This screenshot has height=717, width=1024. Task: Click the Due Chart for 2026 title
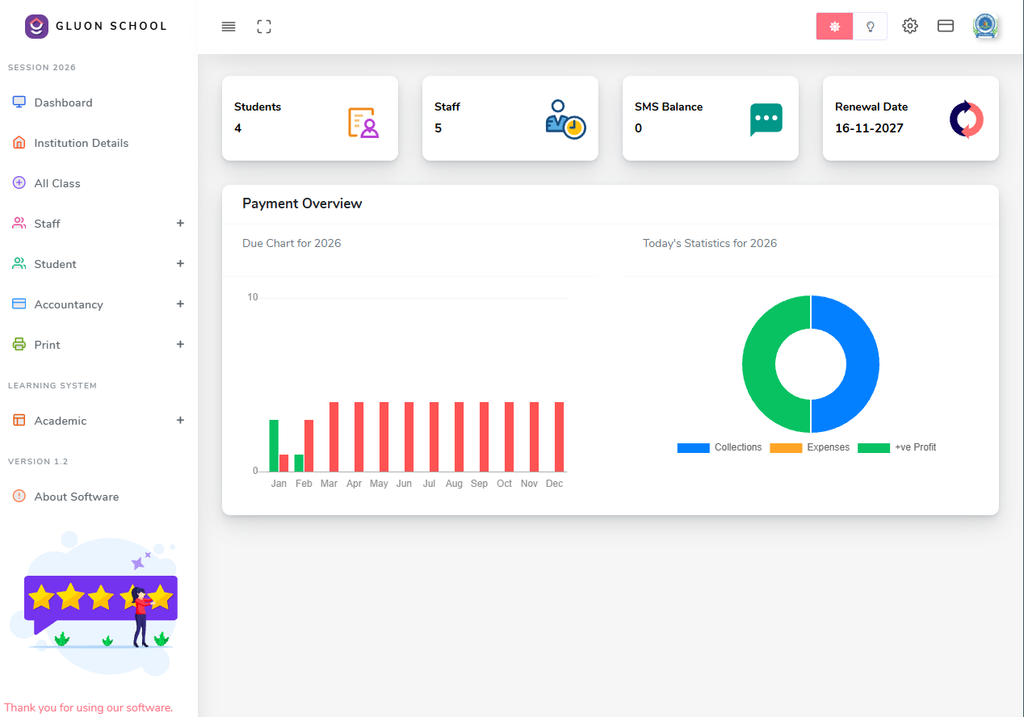click(291, 243)
